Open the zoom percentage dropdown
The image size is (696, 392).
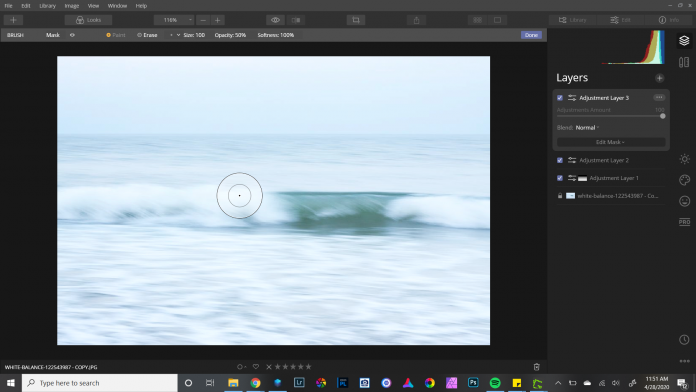point(174,20)
